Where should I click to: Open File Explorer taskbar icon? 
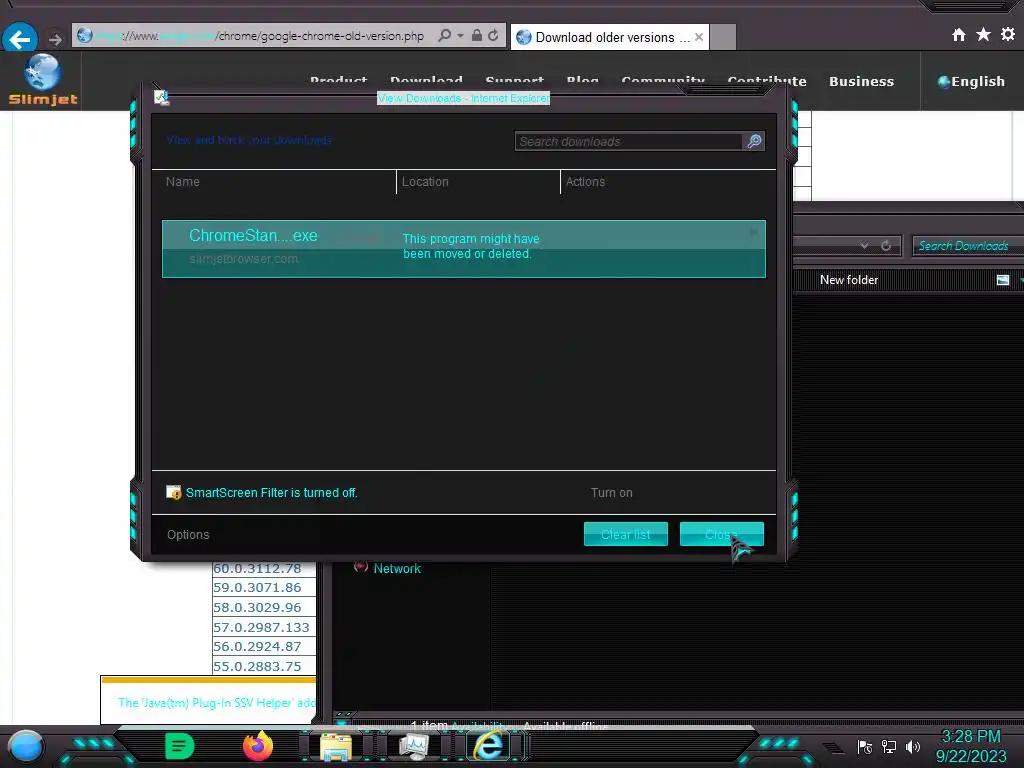(x=336, y=747)
